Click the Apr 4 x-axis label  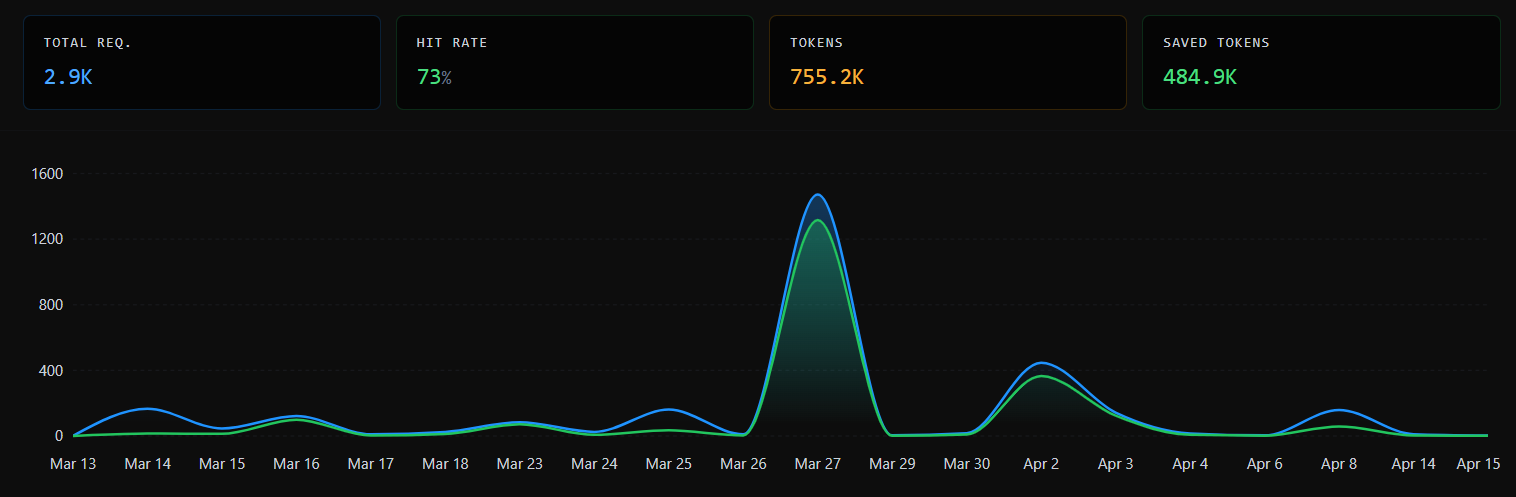(1190, 464)
